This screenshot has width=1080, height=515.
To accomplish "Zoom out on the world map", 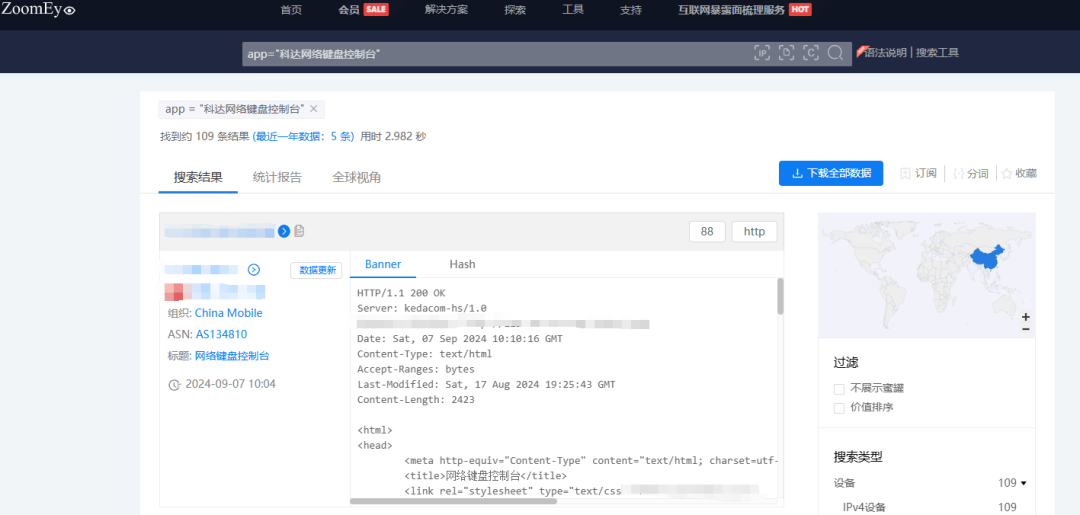I will 1026,329.
